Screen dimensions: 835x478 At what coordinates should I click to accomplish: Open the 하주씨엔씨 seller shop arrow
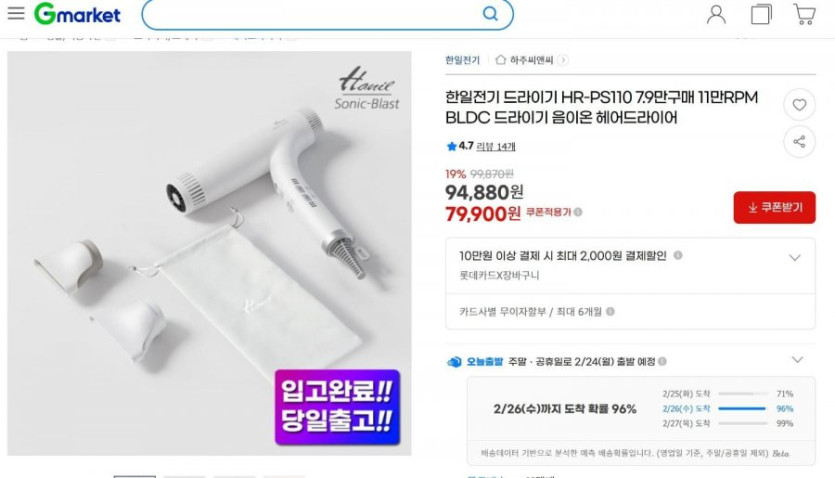(x=563, y=60)
